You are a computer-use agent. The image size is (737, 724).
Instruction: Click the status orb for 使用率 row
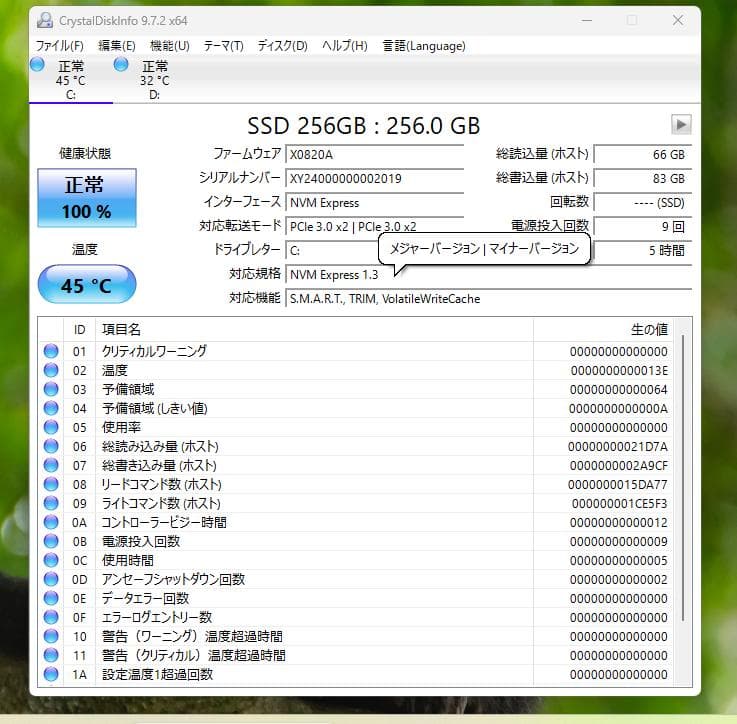51,427
